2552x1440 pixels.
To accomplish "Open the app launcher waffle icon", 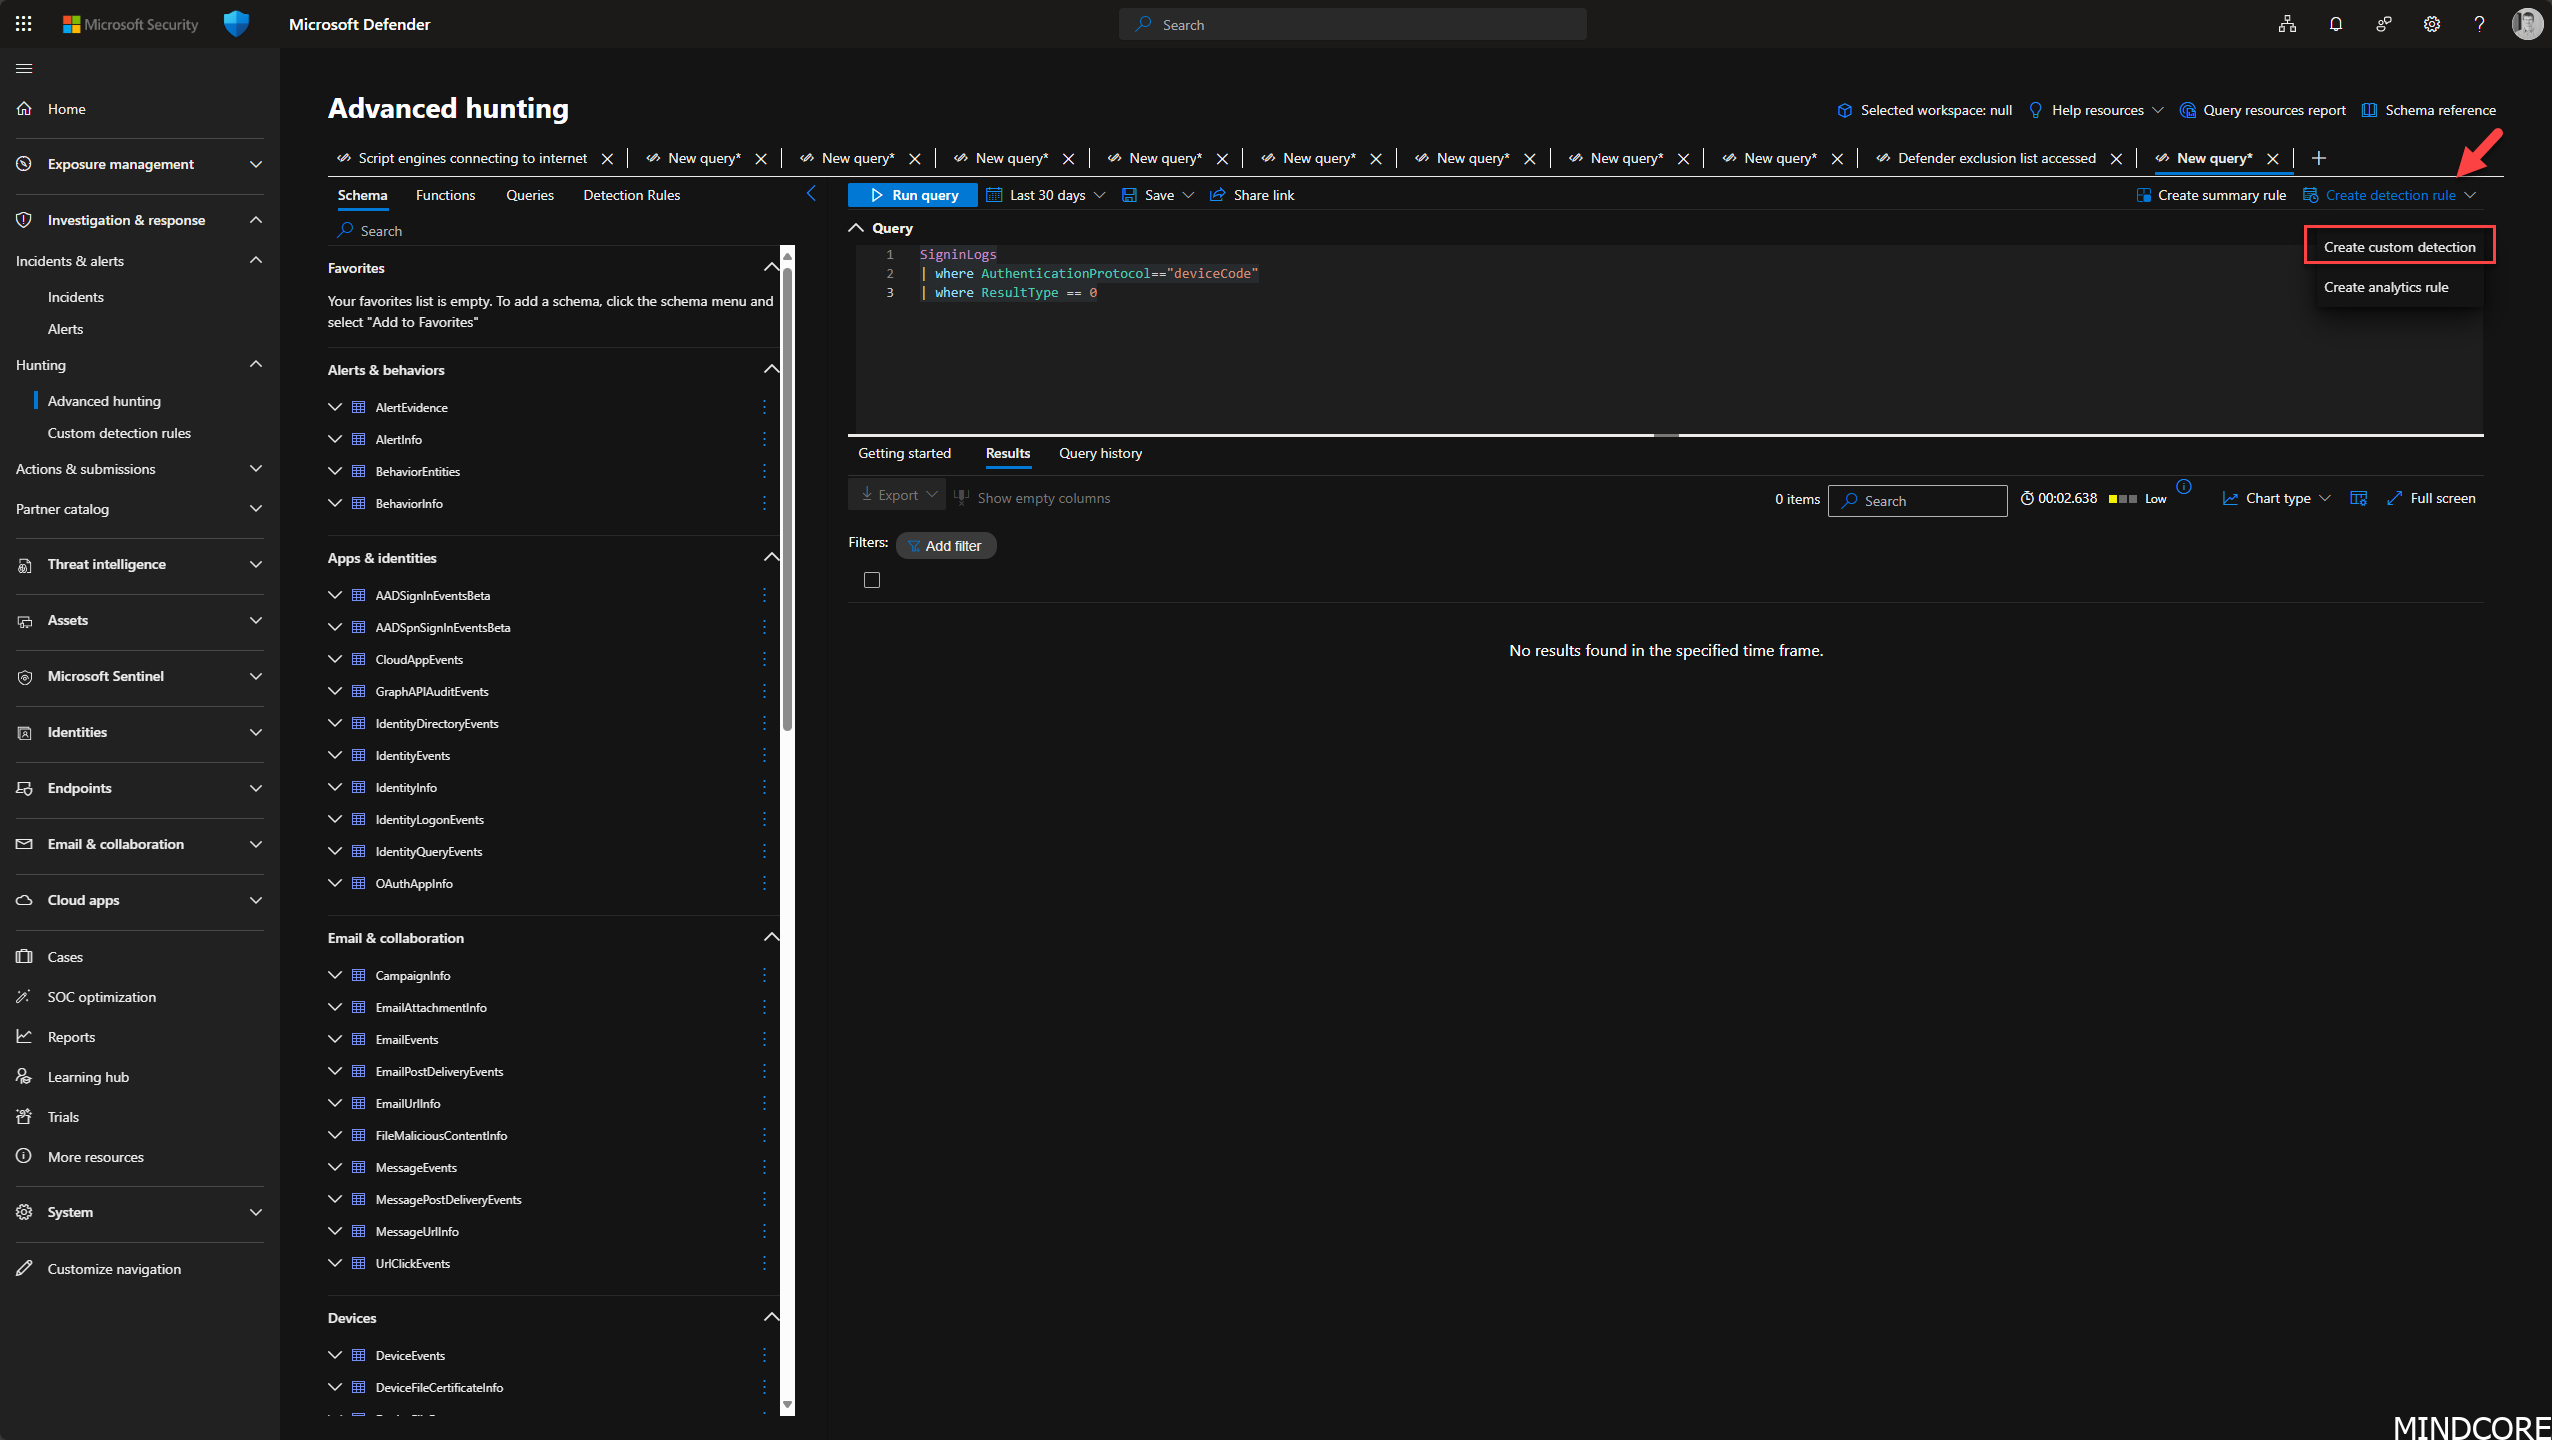I will click(24, 24).
